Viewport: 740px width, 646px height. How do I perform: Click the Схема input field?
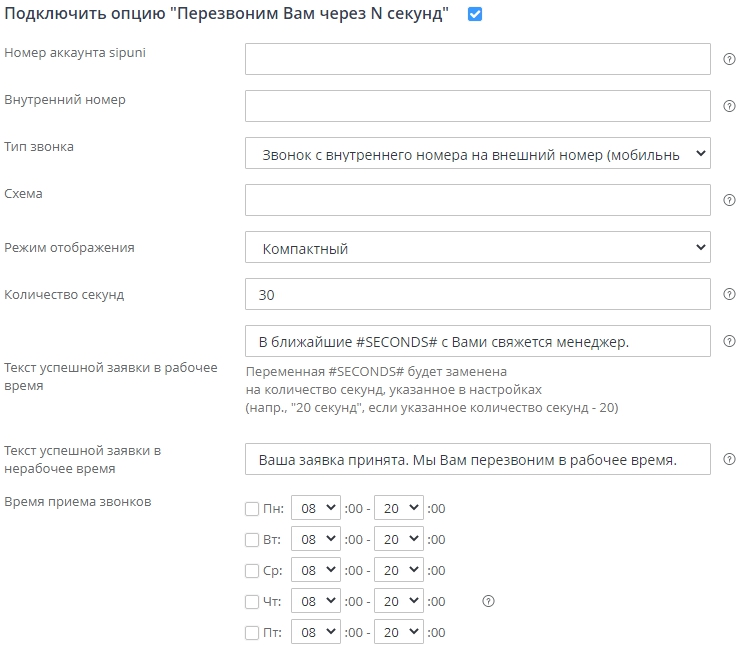point(477,200)
